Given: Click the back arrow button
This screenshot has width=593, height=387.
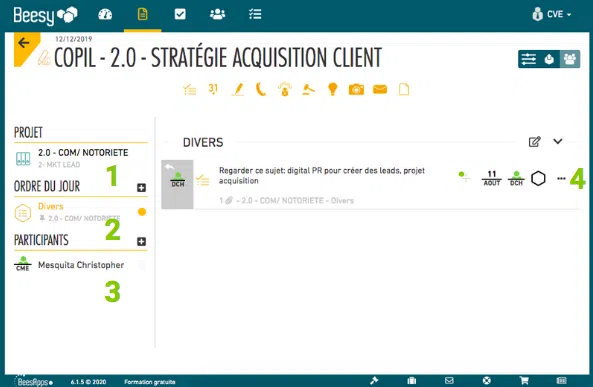Looking at the screenshot, I should [x=24, y=43].
